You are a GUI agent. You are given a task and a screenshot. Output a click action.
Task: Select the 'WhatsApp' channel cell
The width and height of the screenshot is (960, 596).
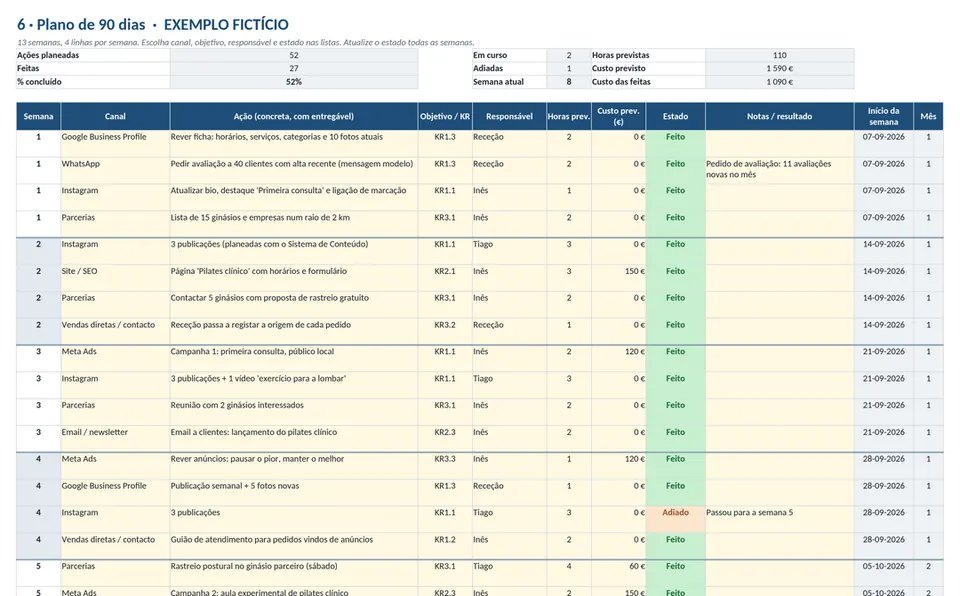point(115,170)
